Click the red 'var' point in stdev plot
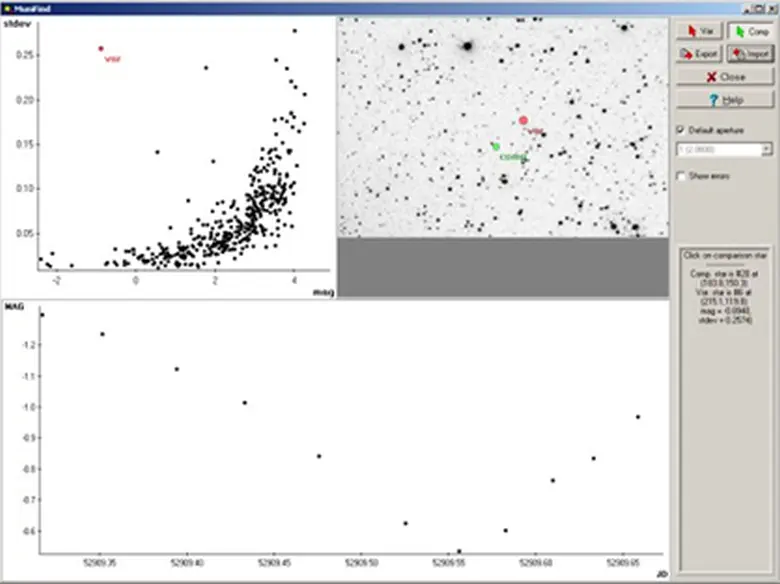 [x=100, y=48]
